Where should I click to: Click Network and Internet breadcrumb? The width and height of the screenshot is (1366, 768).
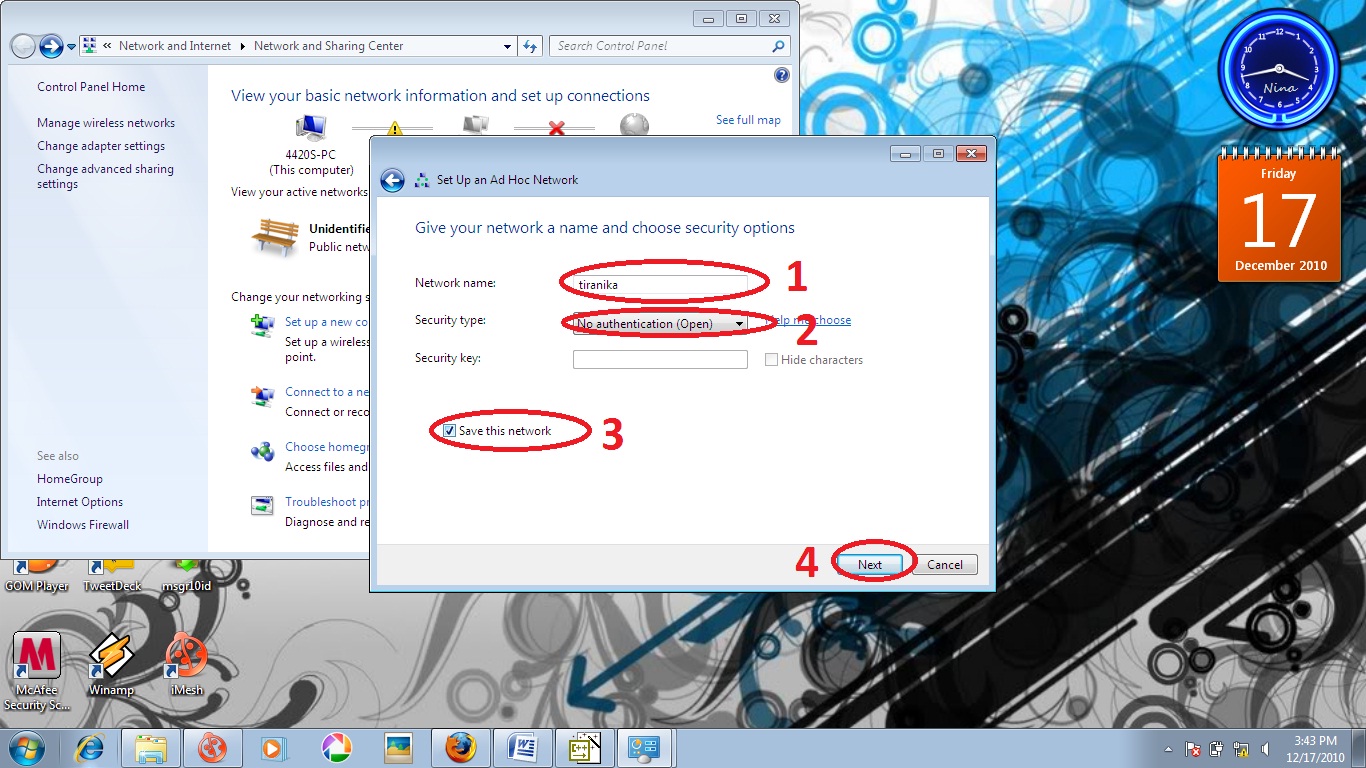[x=175, y=46]
